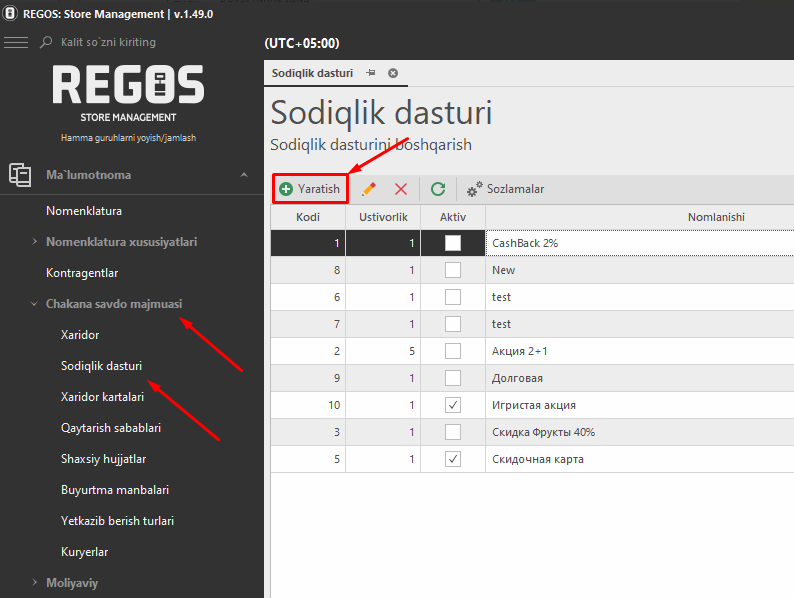
Task: Click the green refresh icon
Action: pyautogui.click(x=438, y=189)
